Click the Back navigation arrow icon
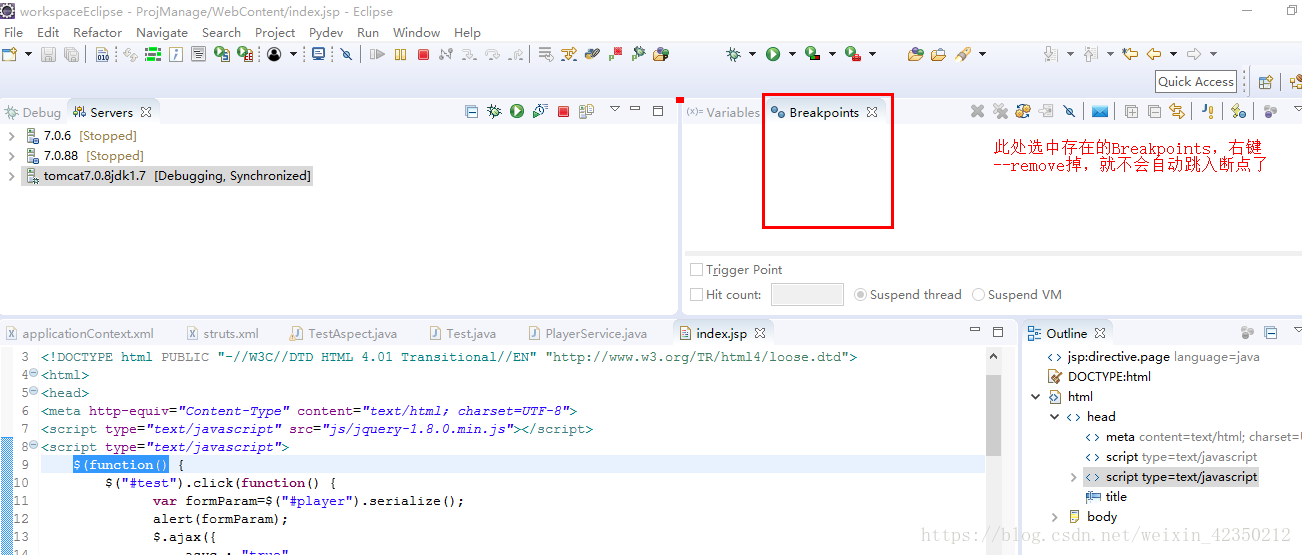Screen dimensions: 1302x555 point(1154,54)
